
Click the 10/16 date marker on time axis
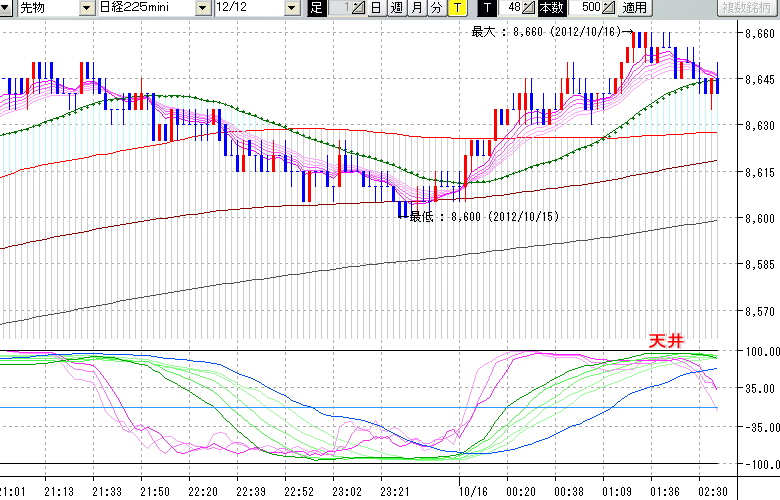(x=472, y=491)
